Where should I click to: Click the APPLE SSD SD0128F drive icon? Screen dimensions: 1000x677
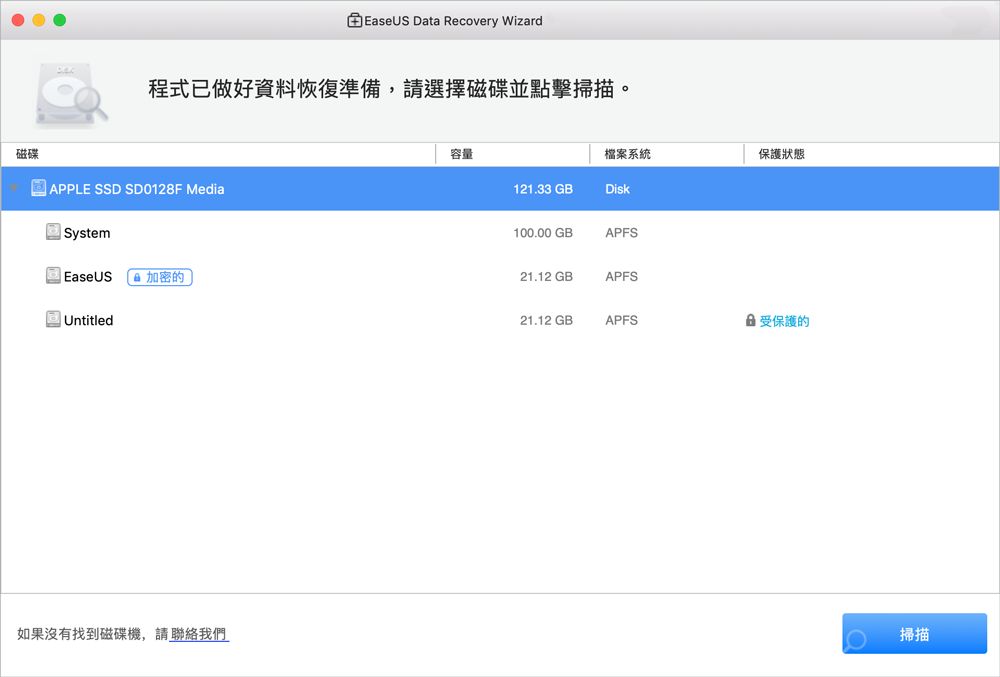pos(37,188)
